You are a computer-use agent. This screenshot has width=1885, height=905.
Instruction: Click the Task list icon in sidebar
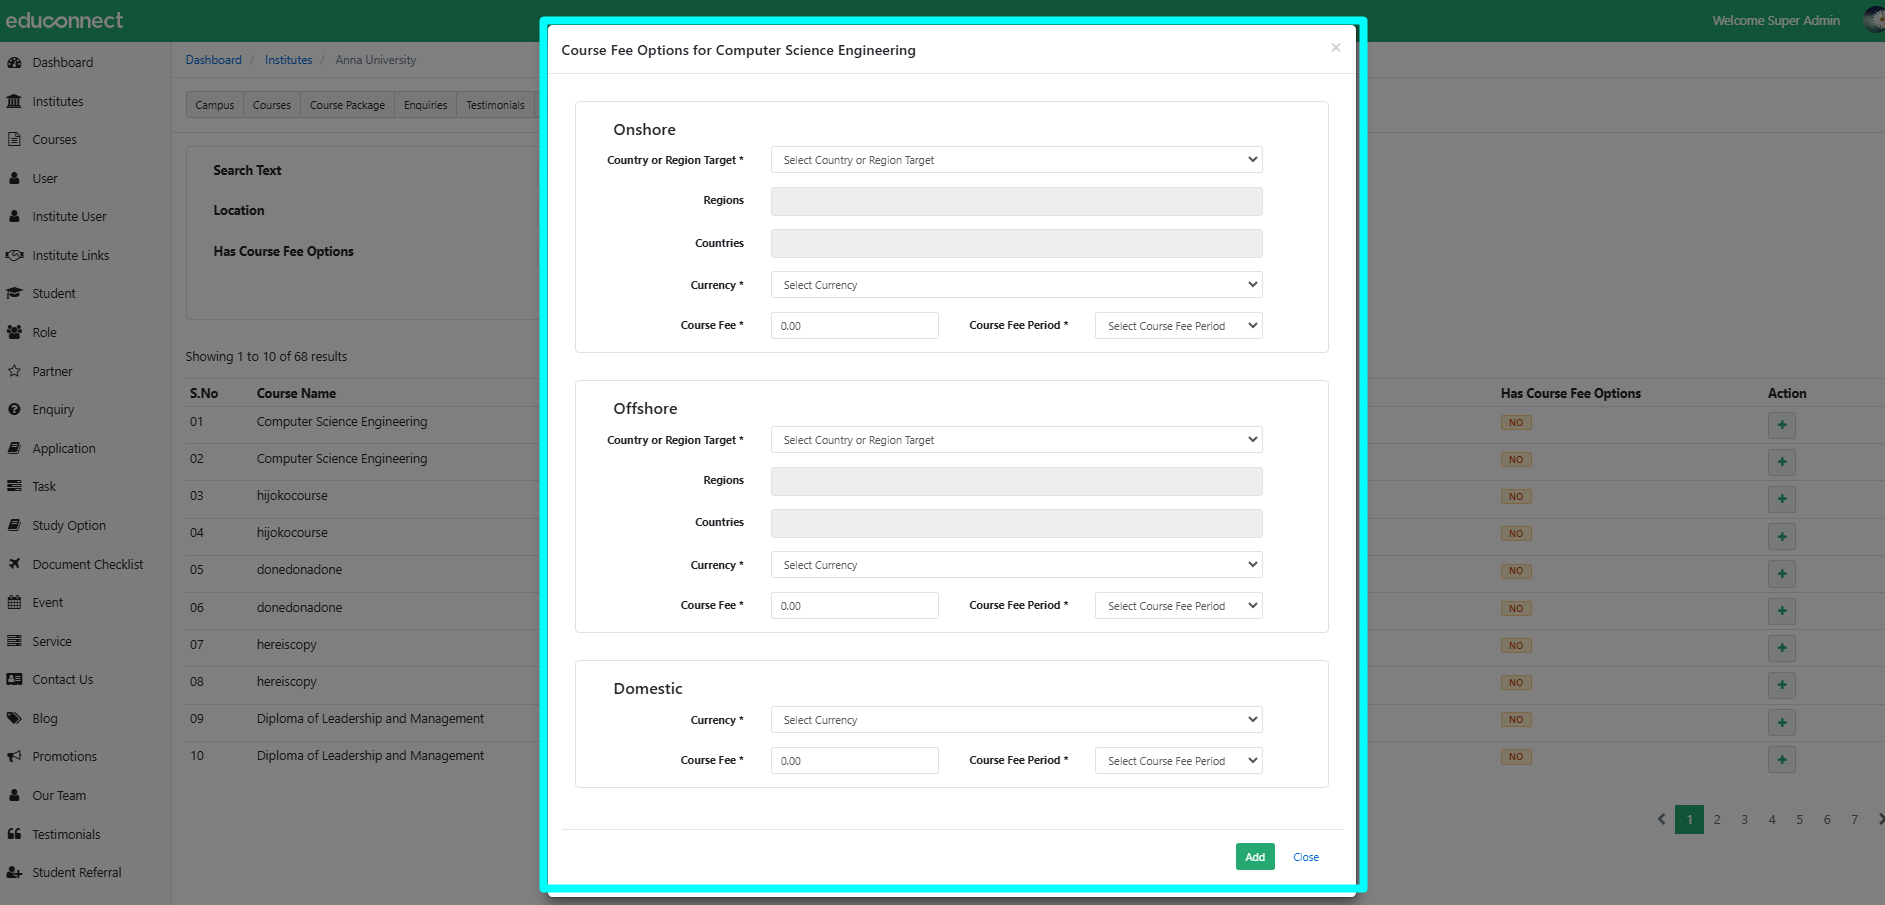[x=14, y=486]
